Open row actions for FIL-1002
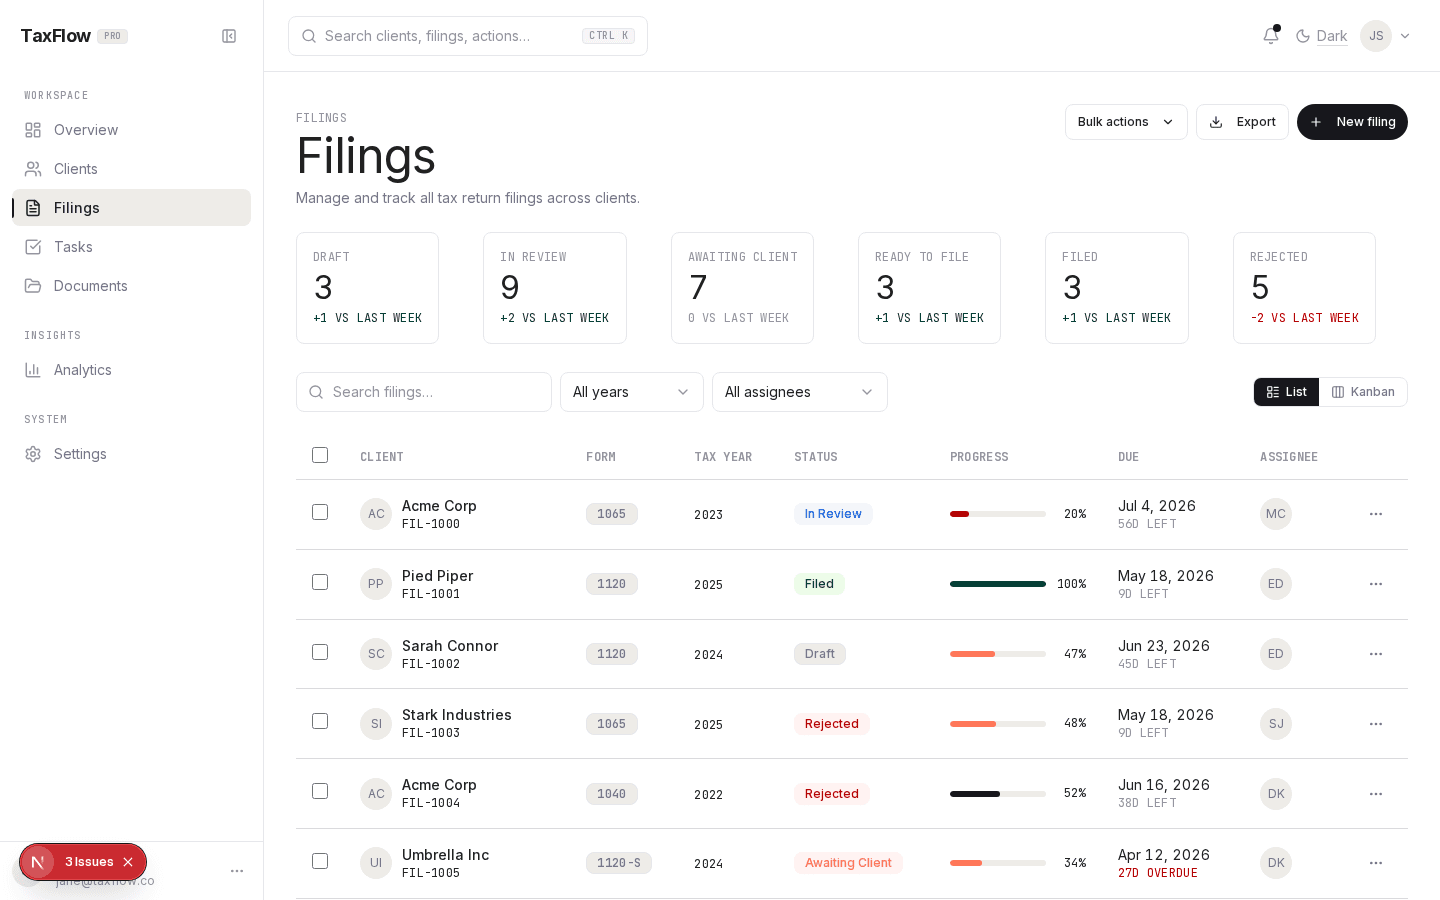Image resolution: width=1440 pixels, height=900 pixels. pos(1376,654)
